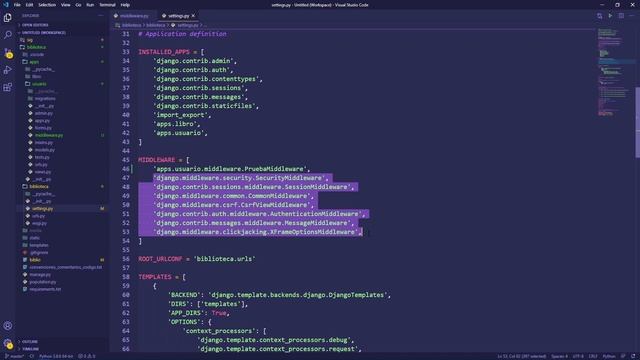Click the master branch indicator in status bar
The height and width of the screenshot is (360, 640).
pyautogui.click(x=14, y=356)
